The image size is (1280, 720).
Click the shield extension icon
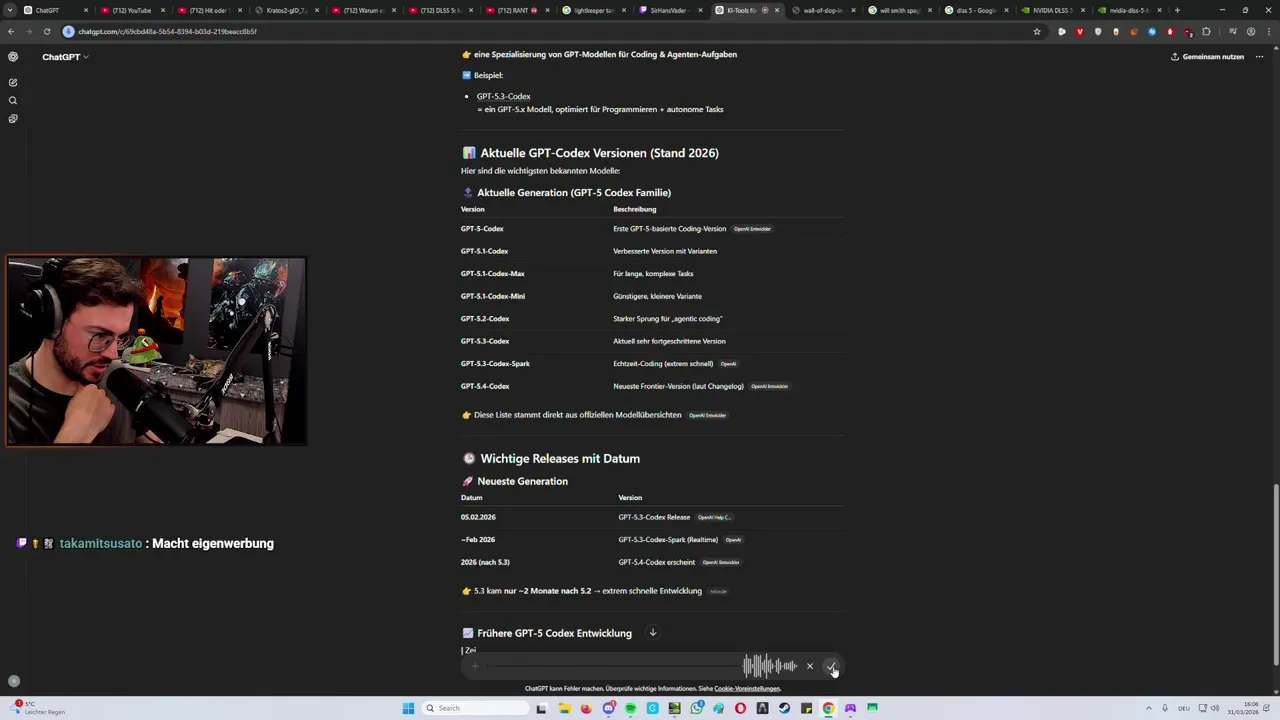pos(1098,31)
